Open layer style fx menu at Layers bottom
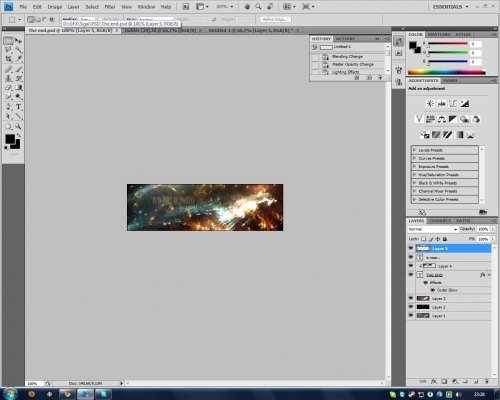500x400 pixels. [x=433, y=381]
